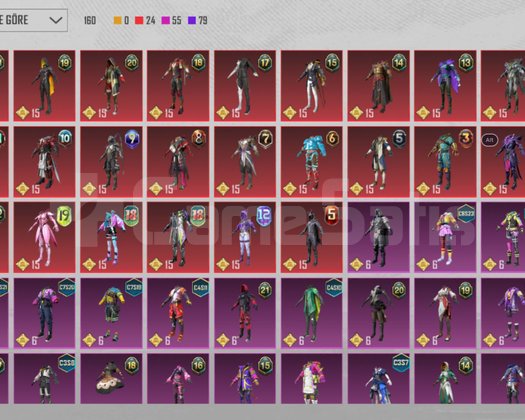Image resolution: width=525 pixels, height=420 pixels.
Task: Select the pink-black outfit with badge 16
Action: click(x=178, y=379)
